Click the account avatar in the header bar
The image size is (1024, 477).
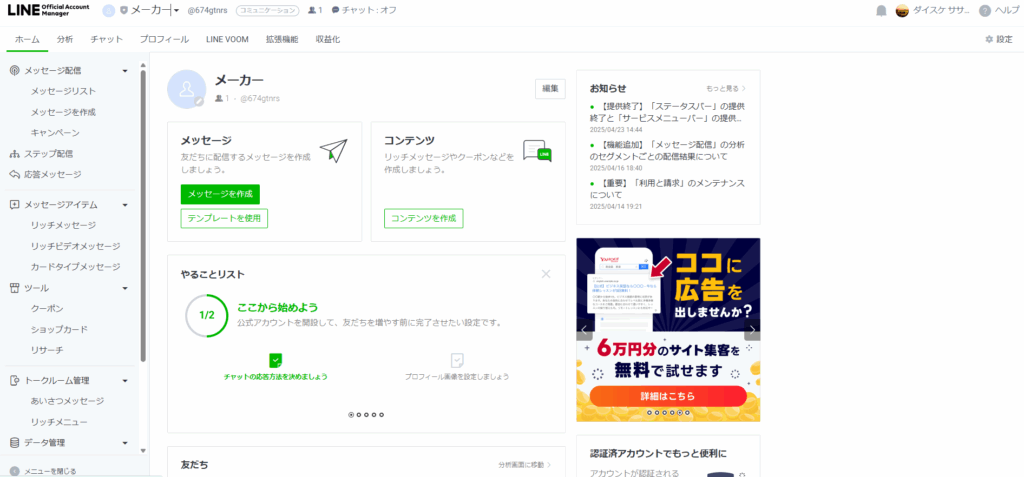tap(109, 10)
